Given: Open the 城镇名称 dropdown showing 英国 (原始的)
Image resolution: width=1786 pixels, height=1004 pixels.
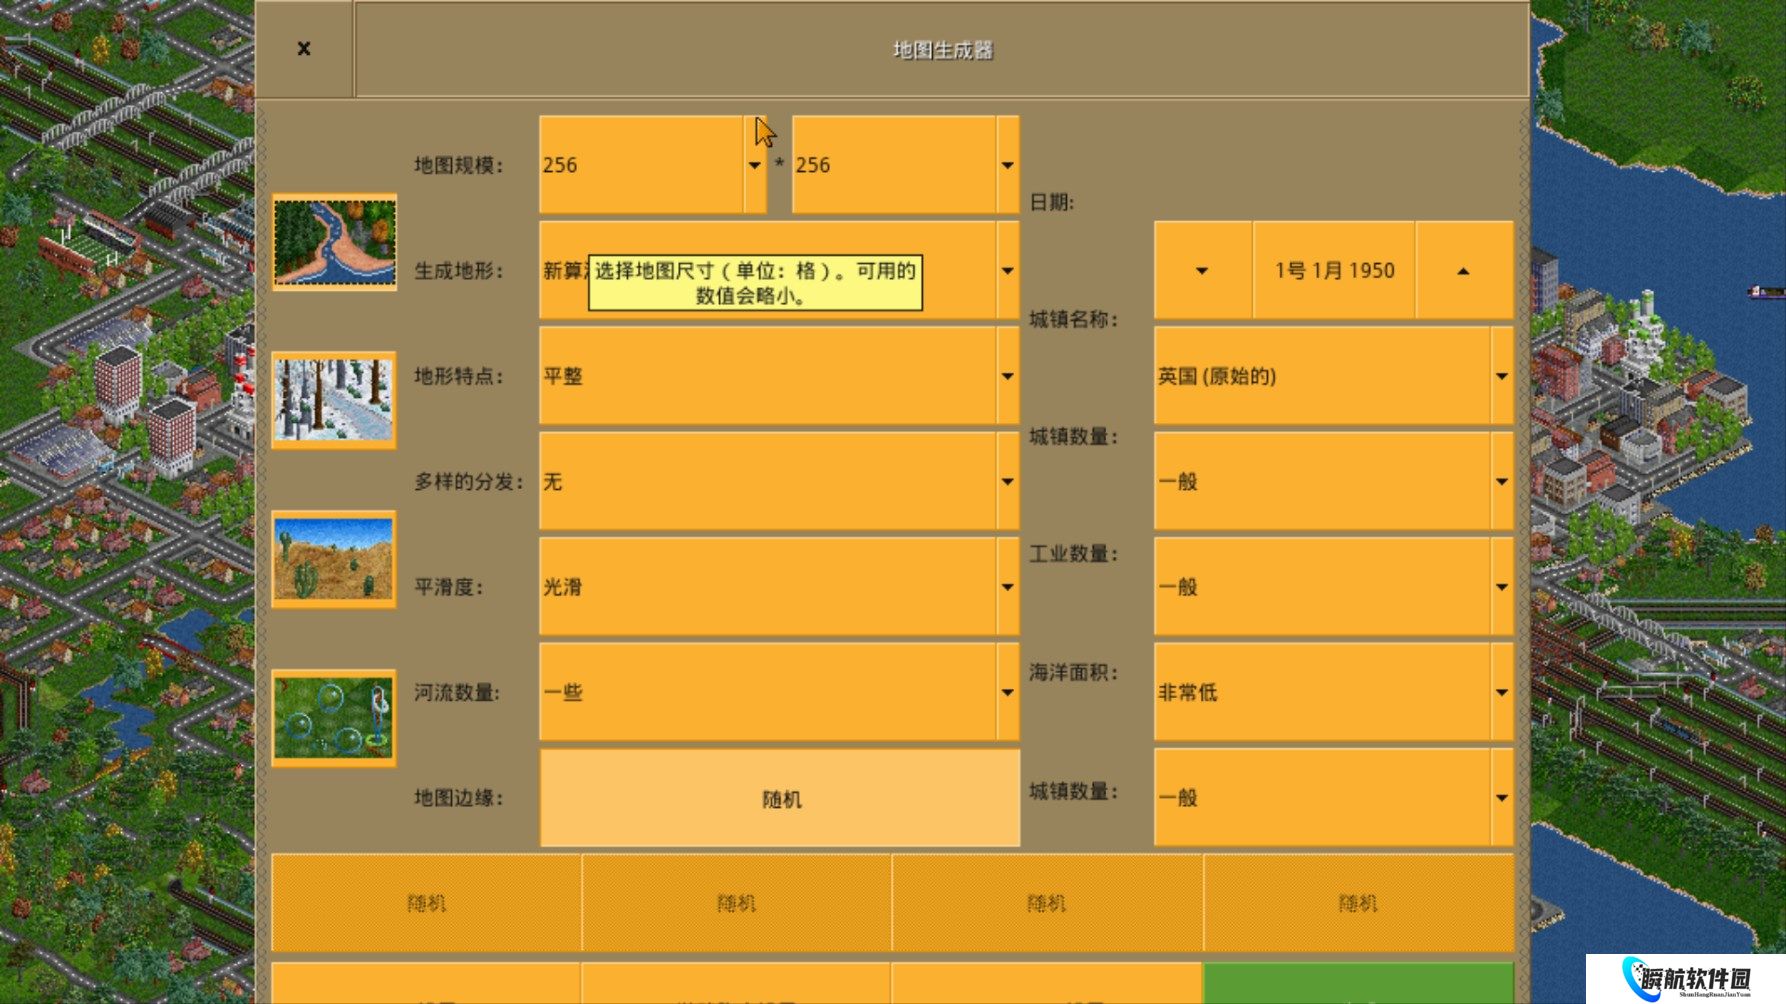Looking at the screenshot, I should point(1332,377).
